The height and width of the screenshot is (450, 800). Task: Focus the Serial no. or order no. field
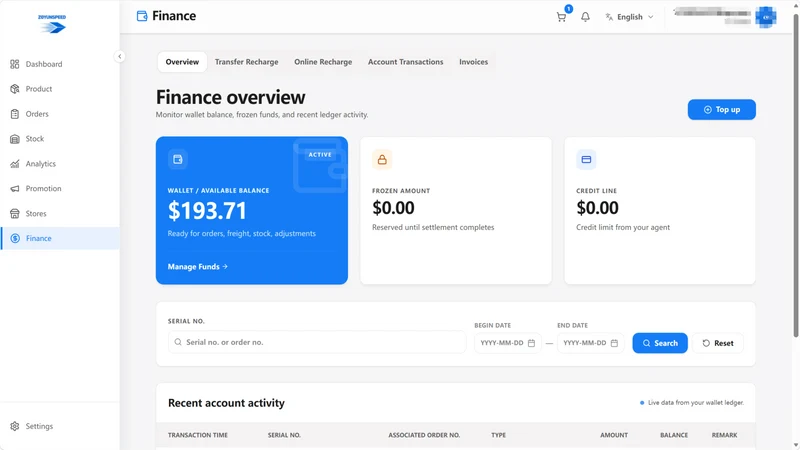pos(317,342)
